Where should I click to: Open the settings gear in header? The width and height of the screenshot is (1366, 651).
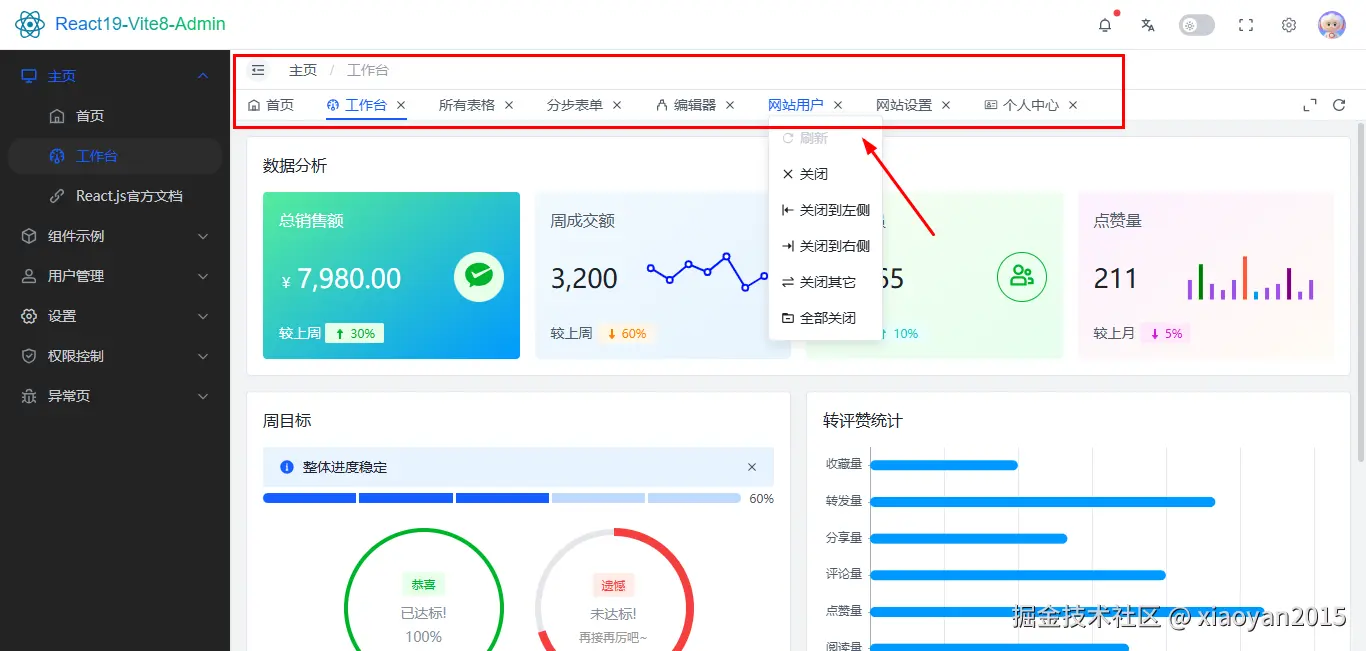click(x=1289, y=25)
